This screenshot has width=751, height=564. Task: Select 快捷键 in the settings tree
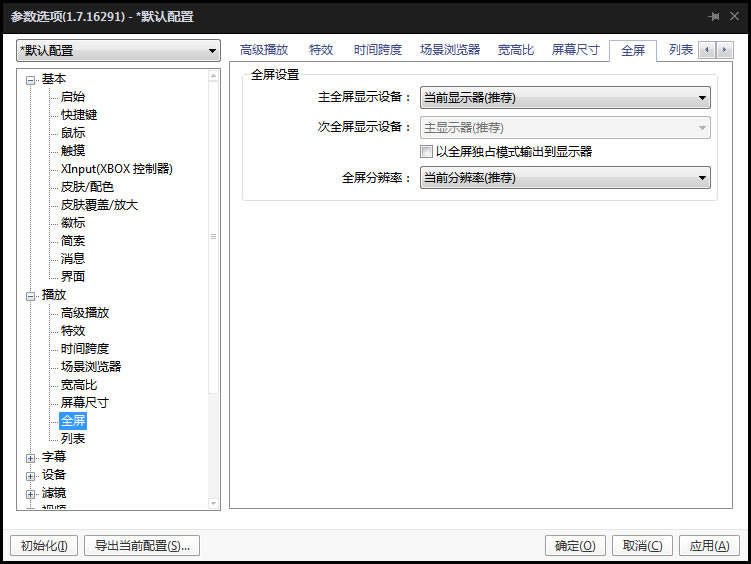point(79,115)
